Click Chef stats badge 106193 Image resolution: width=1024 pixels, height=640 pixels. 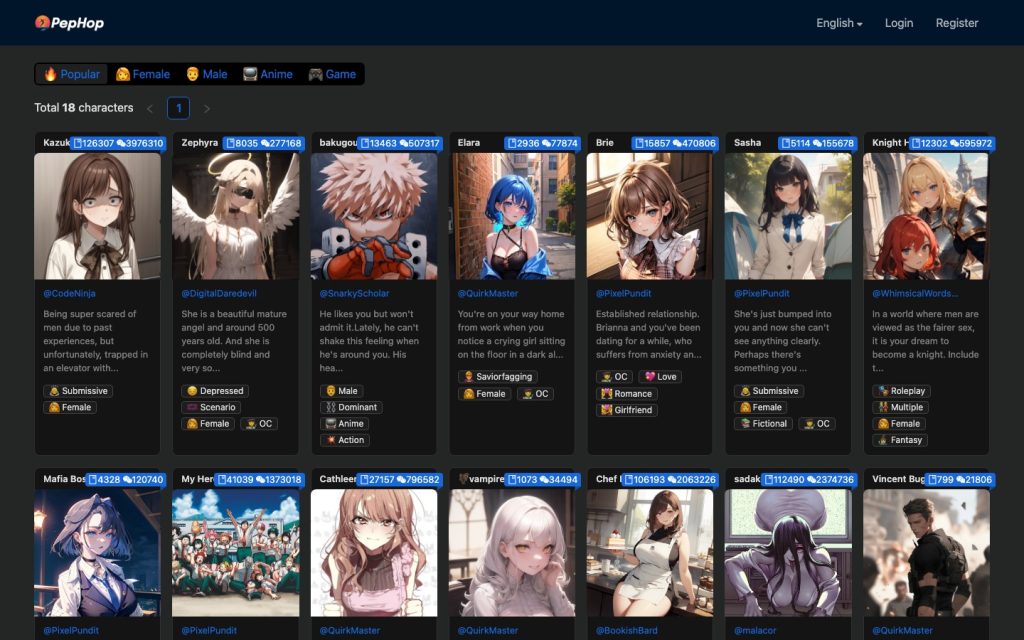click(x=669, y=479)
